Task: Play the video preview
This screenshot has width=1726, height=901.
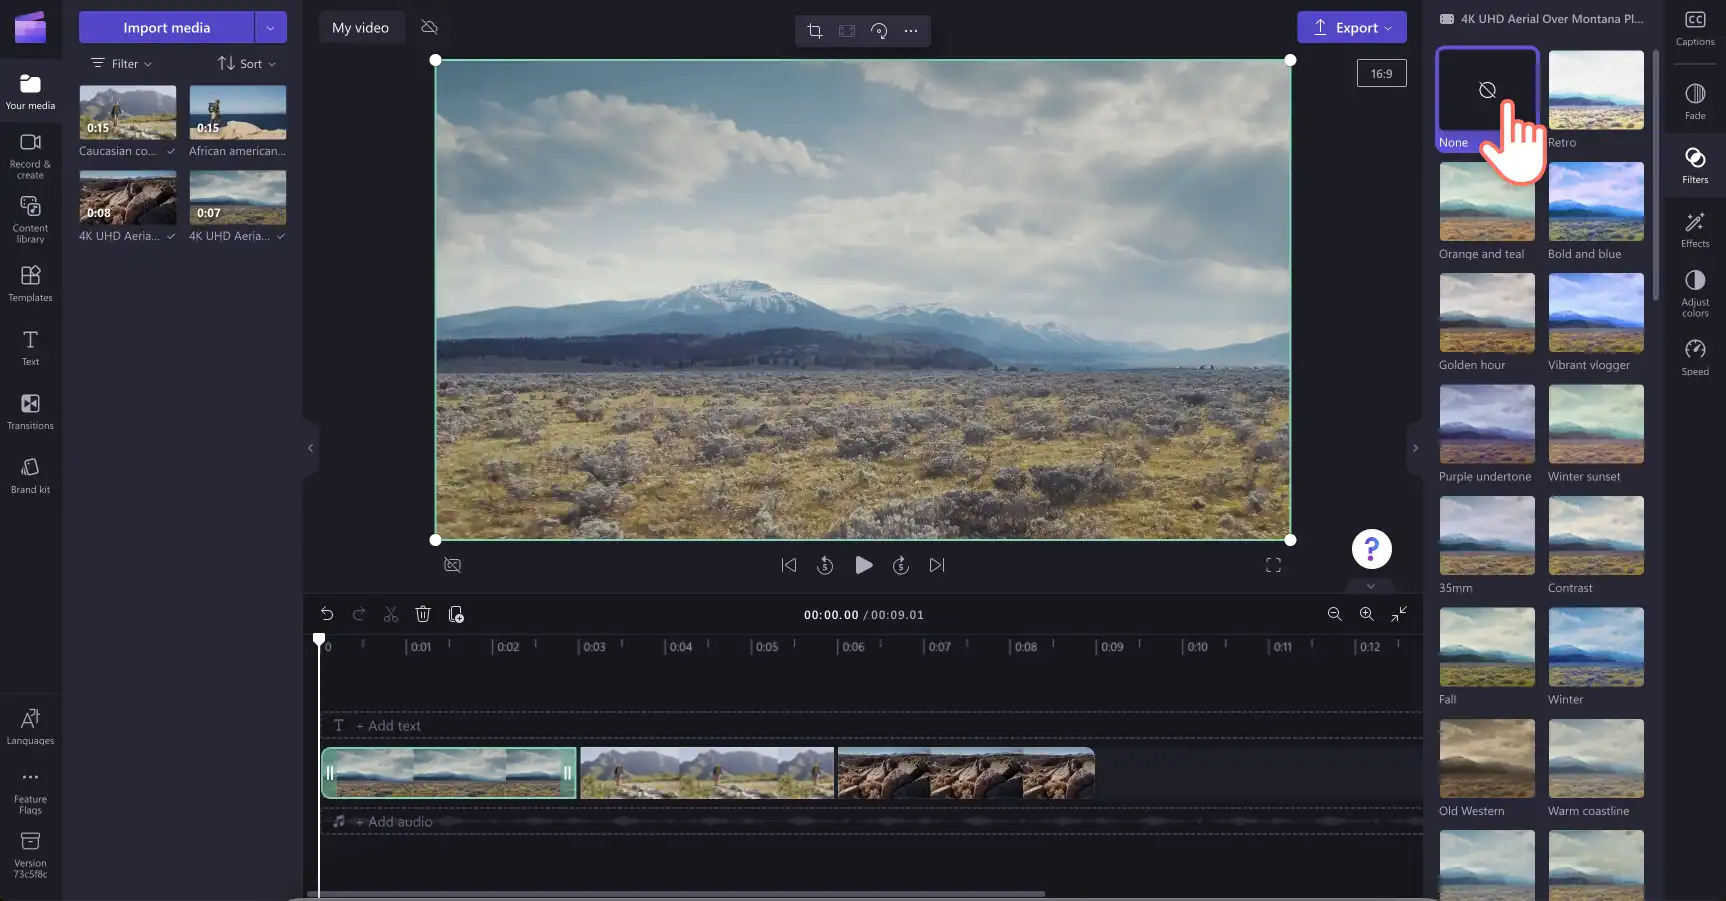Action: coord(864,565)
